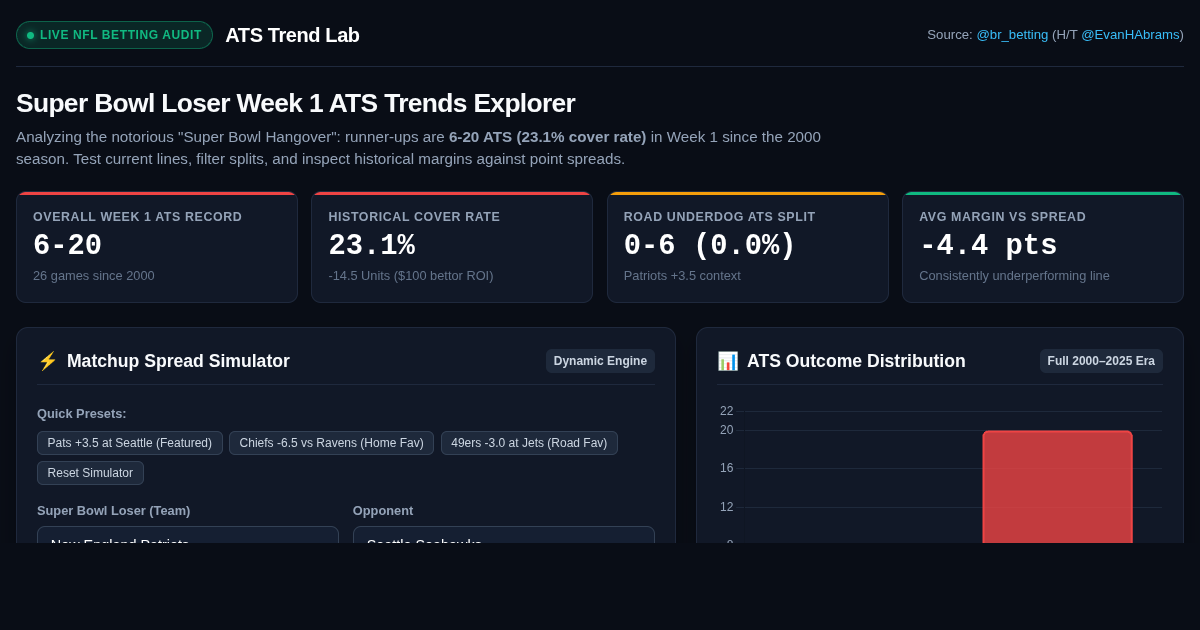Click the 26 games since 2000 note

pyautogui.click(x=94, y=276)
